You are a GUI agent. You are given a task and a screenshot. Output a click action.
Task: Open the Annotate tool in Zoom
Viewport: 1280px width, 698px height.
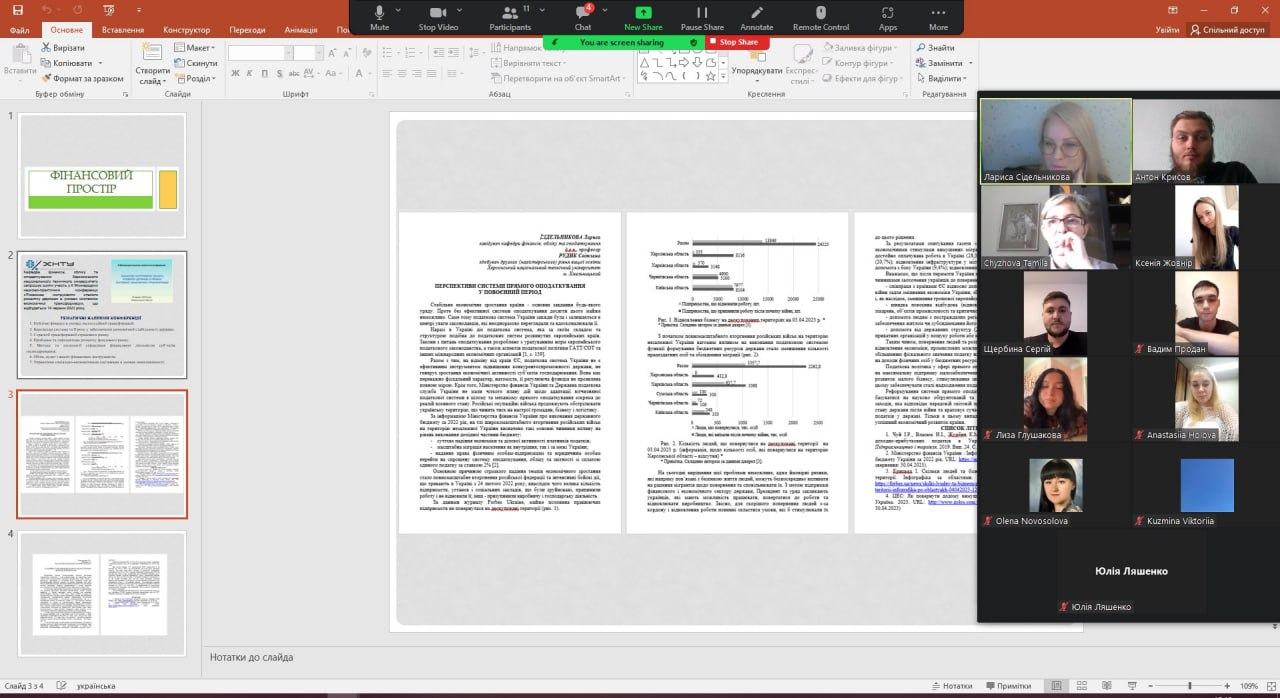(756, 17)
